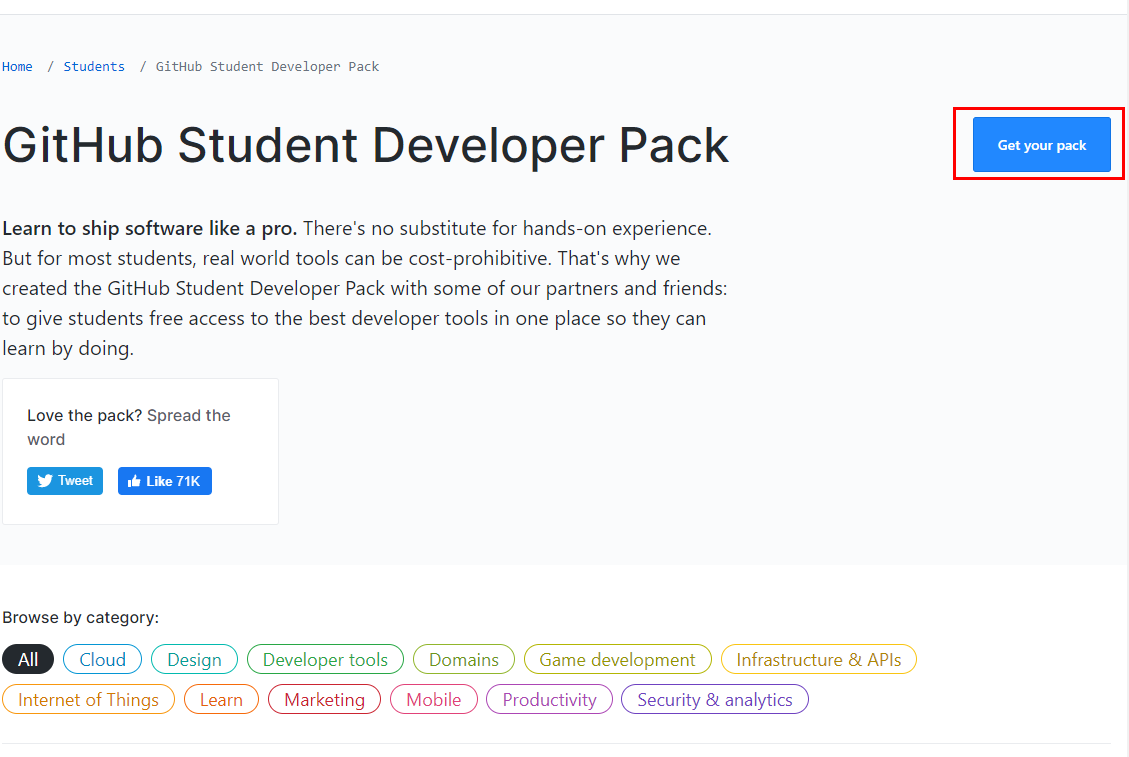Click the Facebook Like 71K button
The height and width of the screenshot is (757, 1129).
point(165,481)
